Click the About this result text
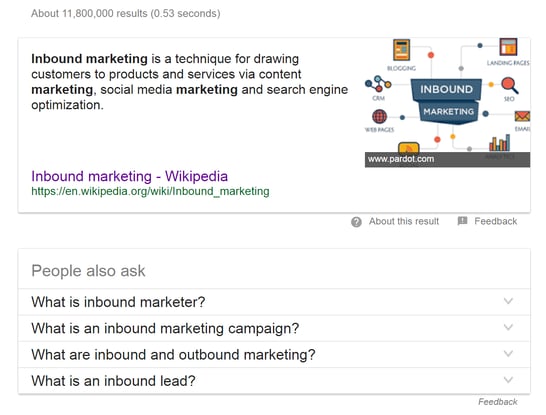The height and width of the screenshot is (415, 546). tap(404, 221)
